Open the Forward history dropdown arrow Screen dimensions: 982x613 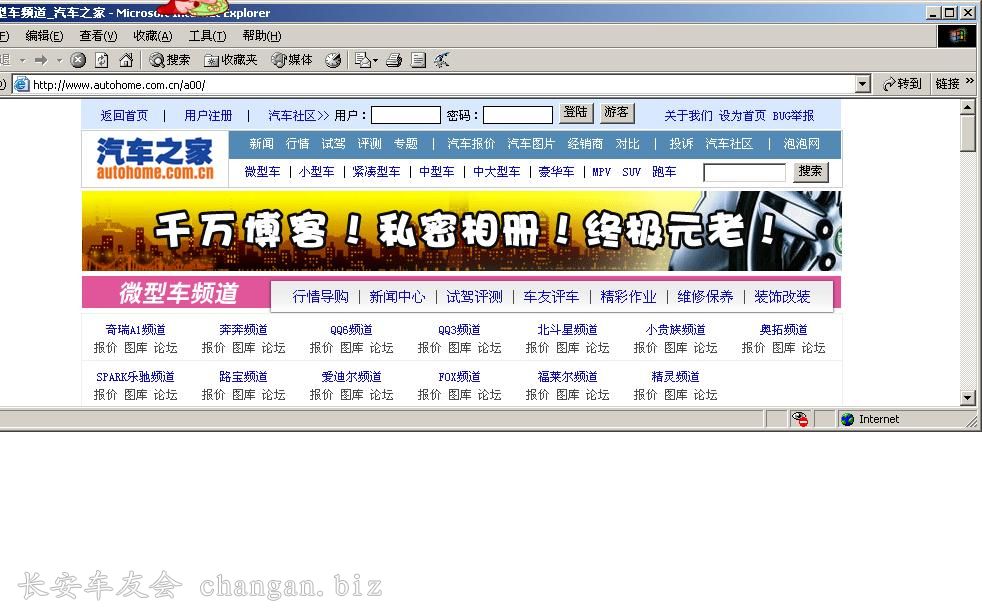pos(59,60)
